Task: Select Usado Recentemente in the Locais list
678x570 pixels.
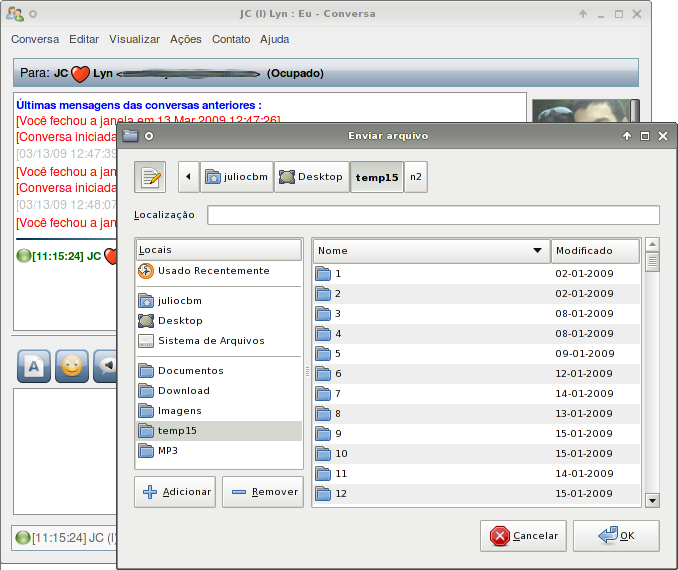Action: [219, 271]
